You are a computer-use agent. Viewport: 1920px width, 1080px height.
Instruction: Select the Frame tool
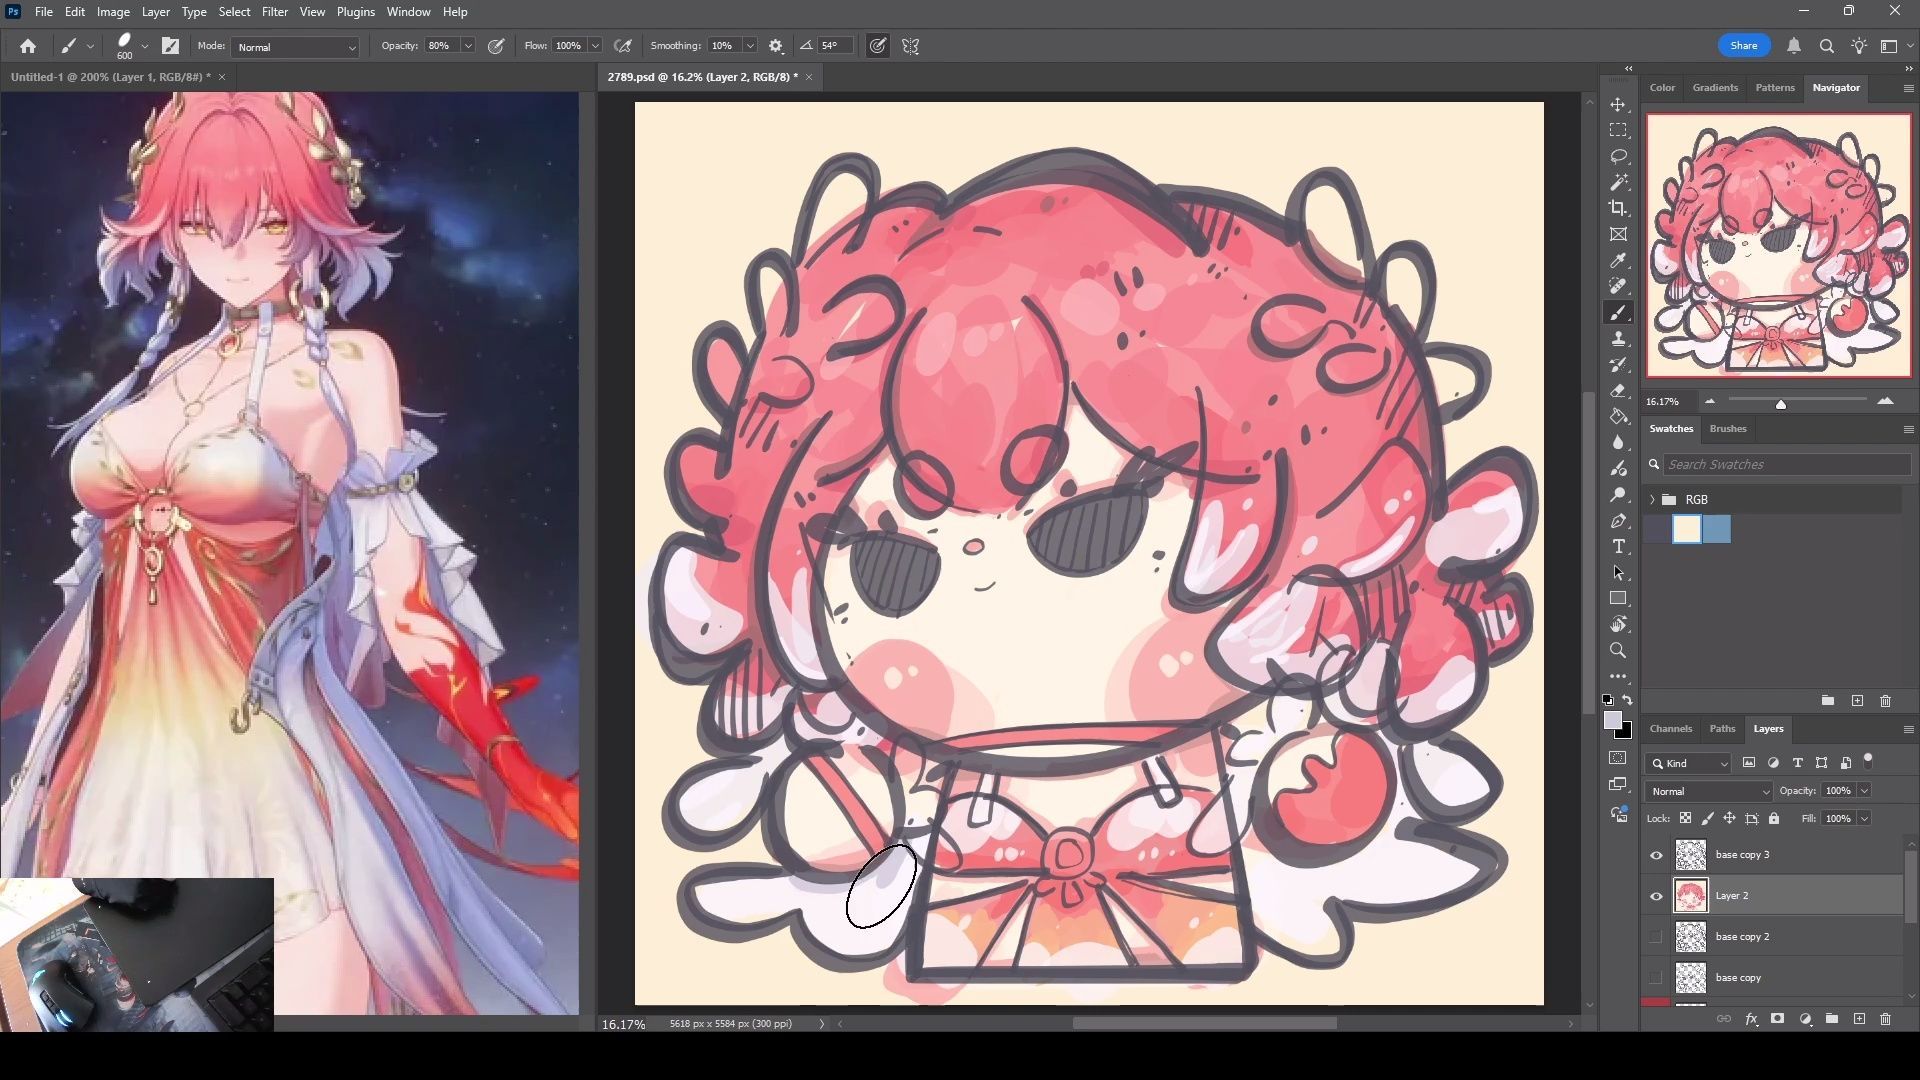(x=1618, y=235)
